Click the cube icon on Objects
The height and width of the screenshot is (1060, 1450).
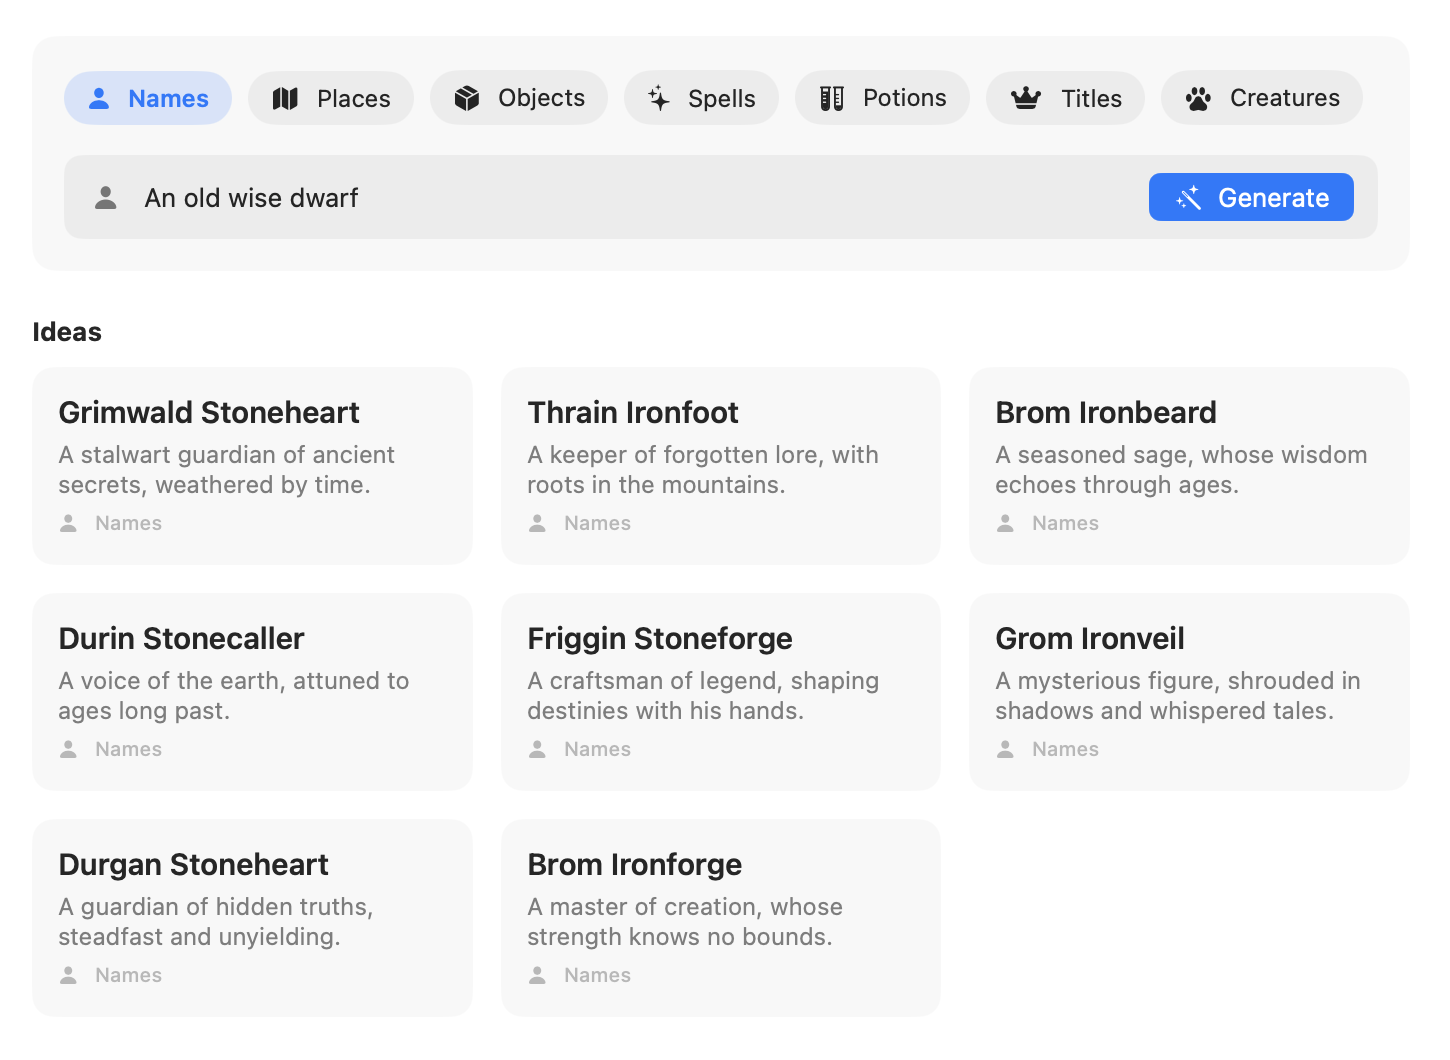tap(467, 98)
